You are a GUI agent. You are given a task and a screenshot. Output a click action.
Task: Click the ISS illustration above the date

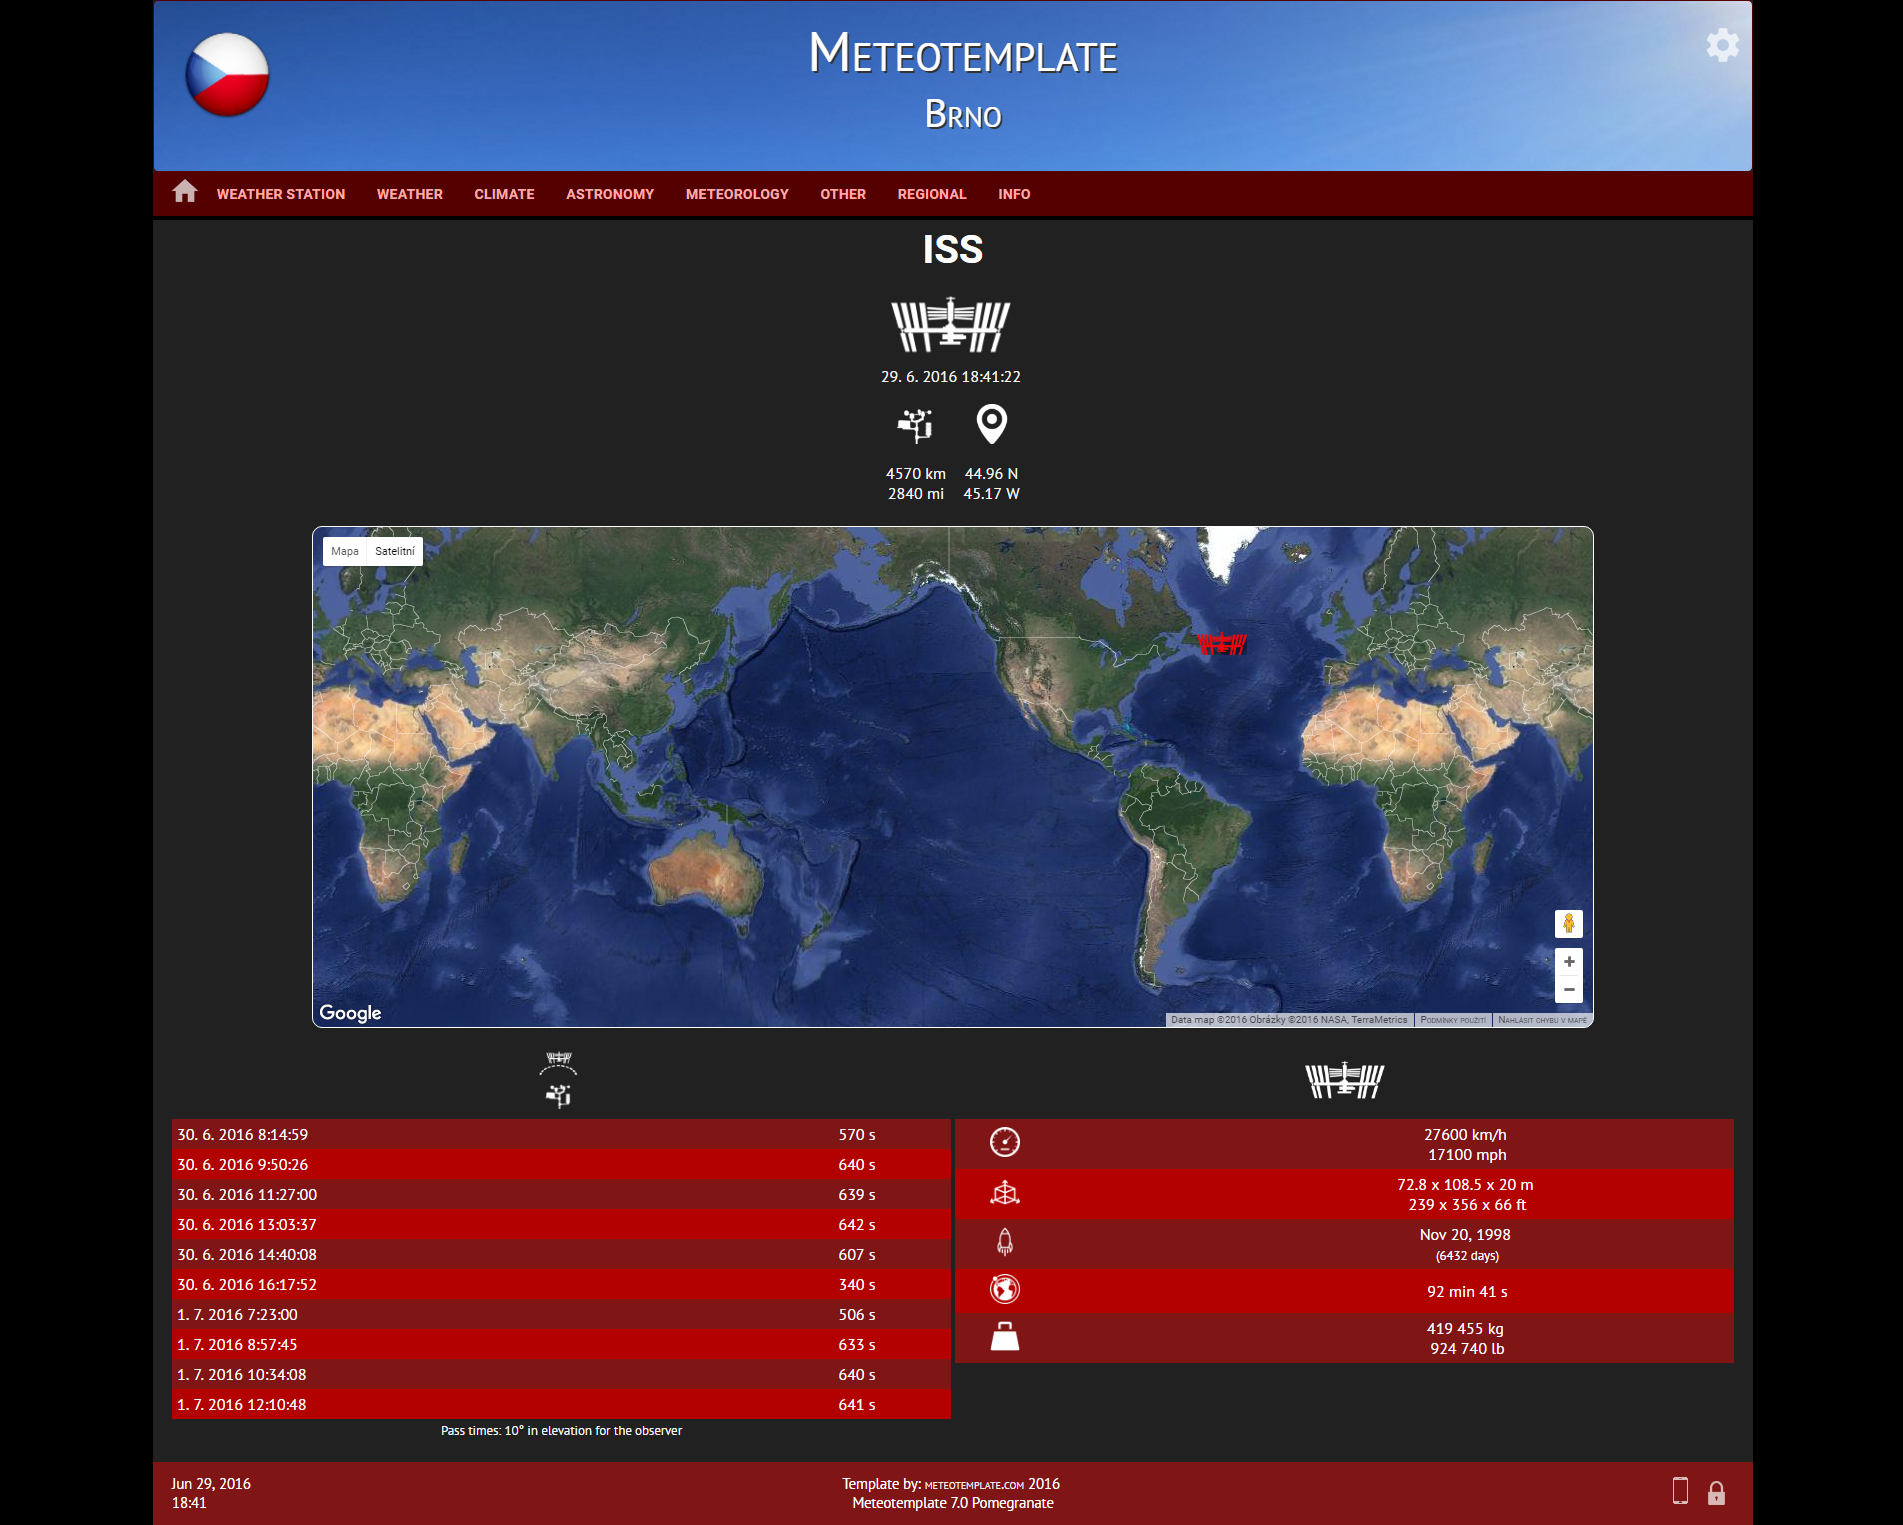click(951, 324)
